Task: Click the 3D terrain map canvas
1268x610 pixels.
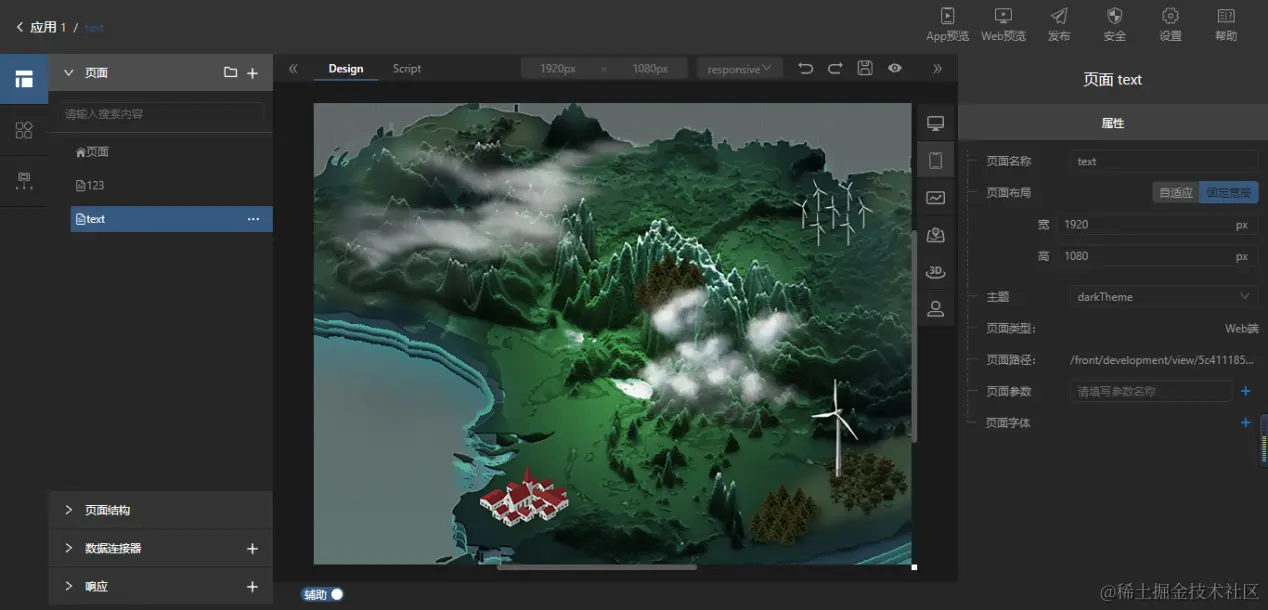Action: point(612,334)
